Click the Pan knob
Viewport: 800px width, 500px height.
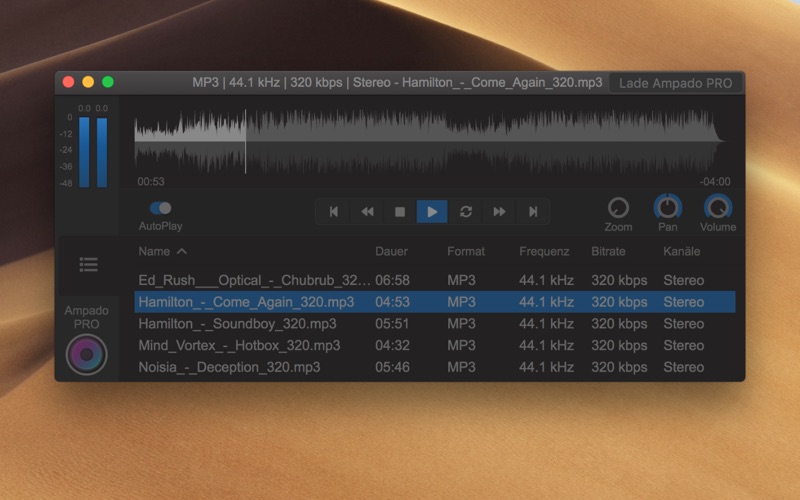tap(667, 207)
